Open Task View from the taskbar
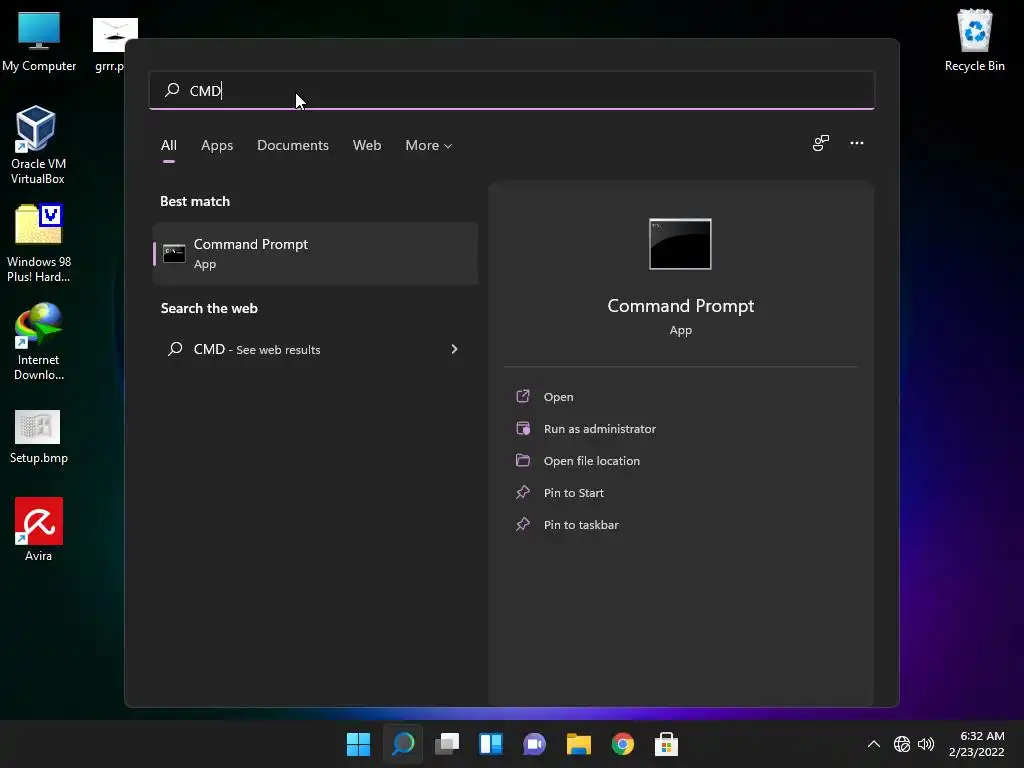This screenshot has height=768, width=1024. 447,744
